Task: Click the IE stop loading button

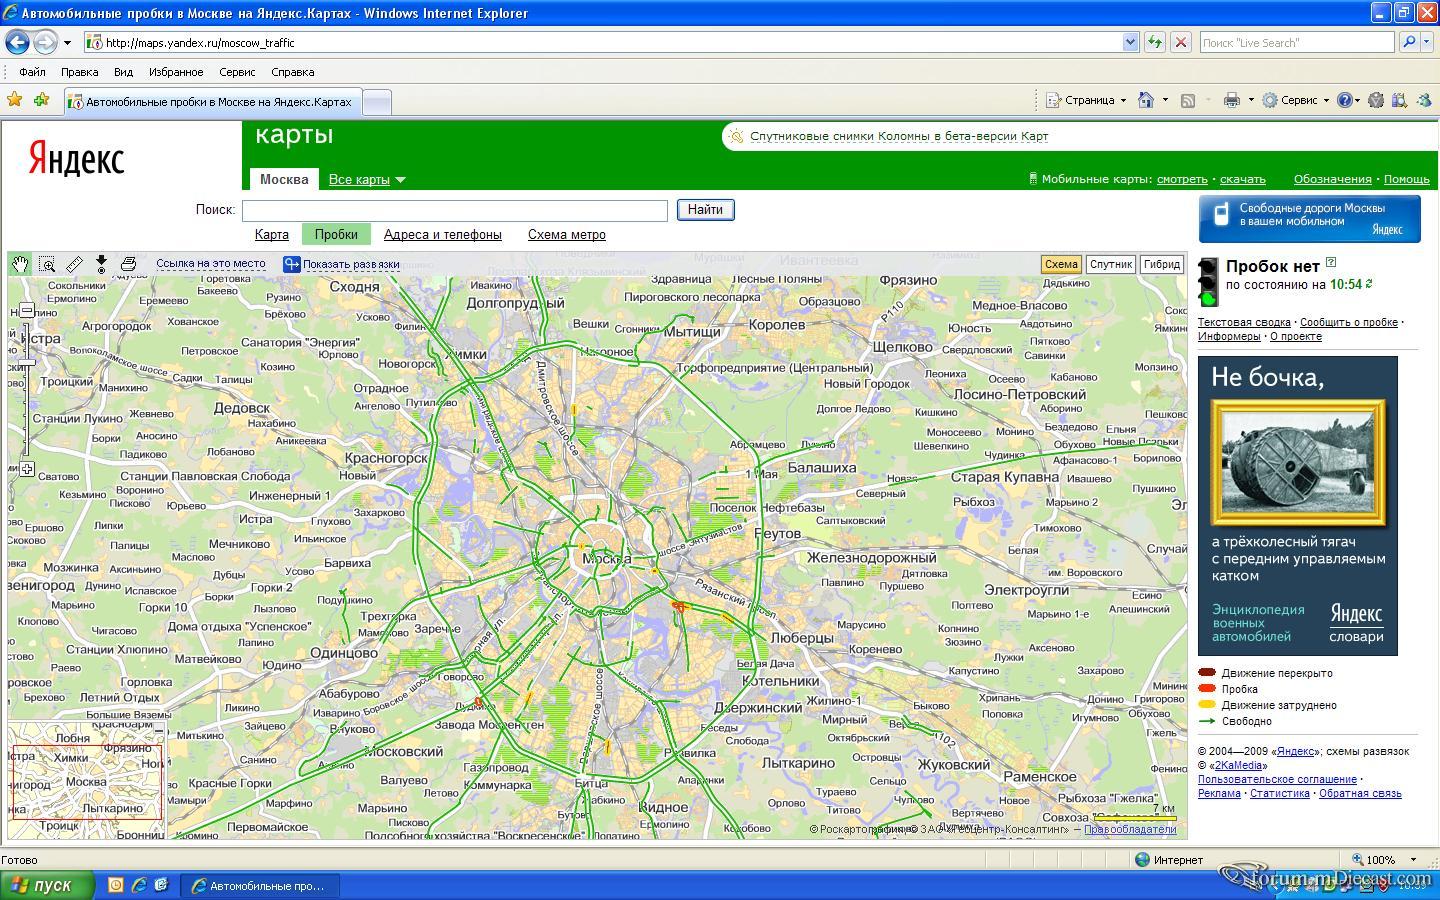Action: (x=1181, y=42)
